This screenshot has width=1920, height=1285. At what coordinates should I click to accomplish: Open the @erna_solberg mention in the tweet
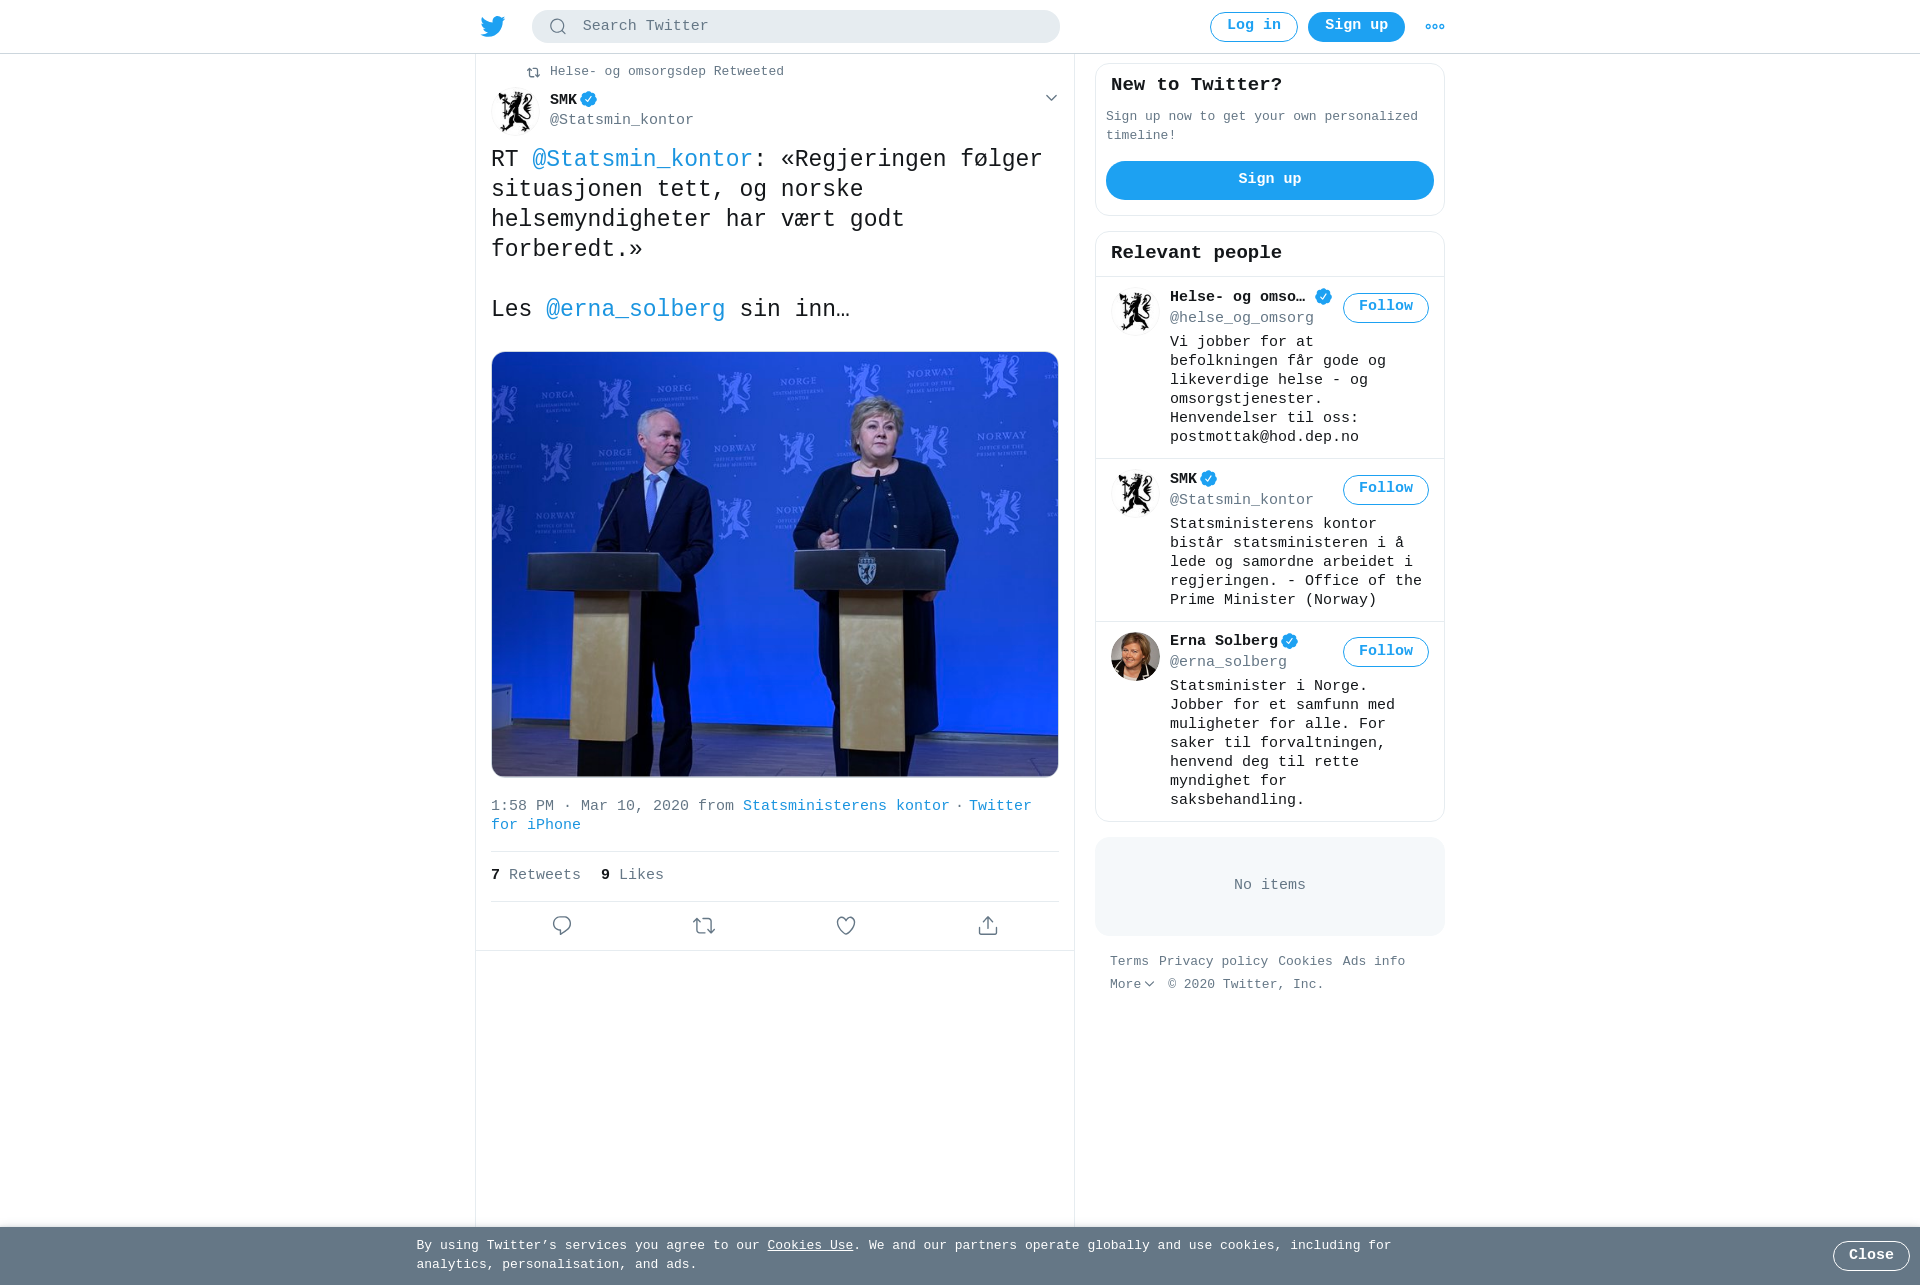635,310
